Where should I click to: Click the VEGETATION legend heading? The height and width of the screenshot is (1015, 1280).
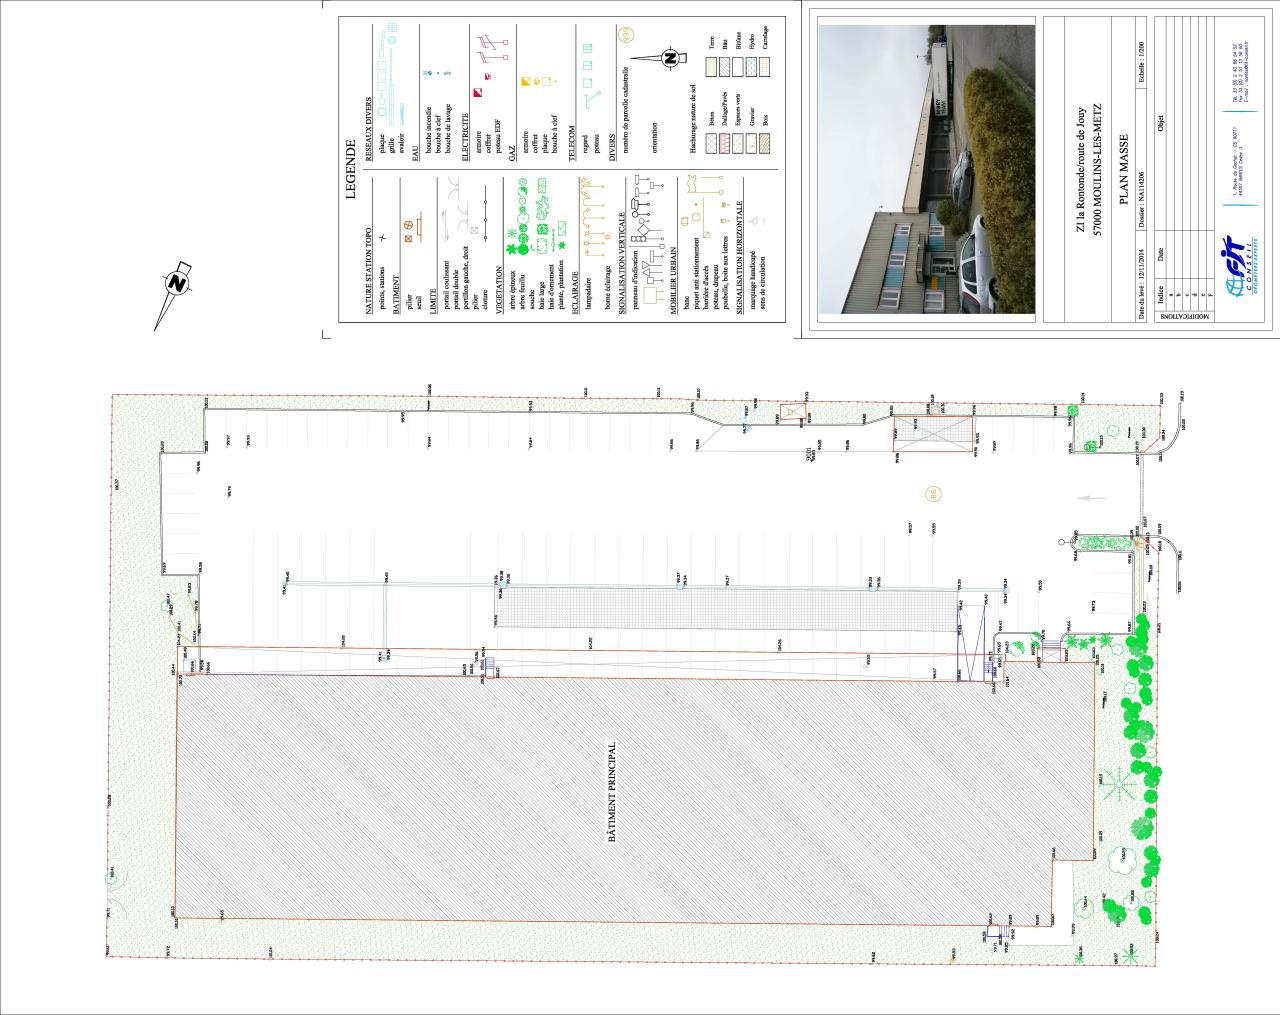pyautogui.click(x=499, y=289)
